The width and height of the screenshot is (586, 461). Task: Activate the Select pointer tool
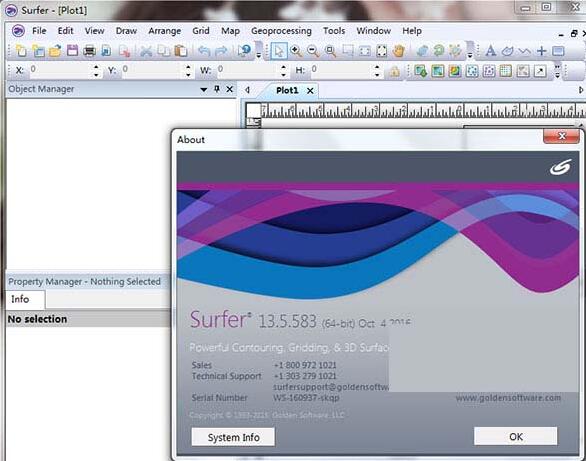[279, 51]
